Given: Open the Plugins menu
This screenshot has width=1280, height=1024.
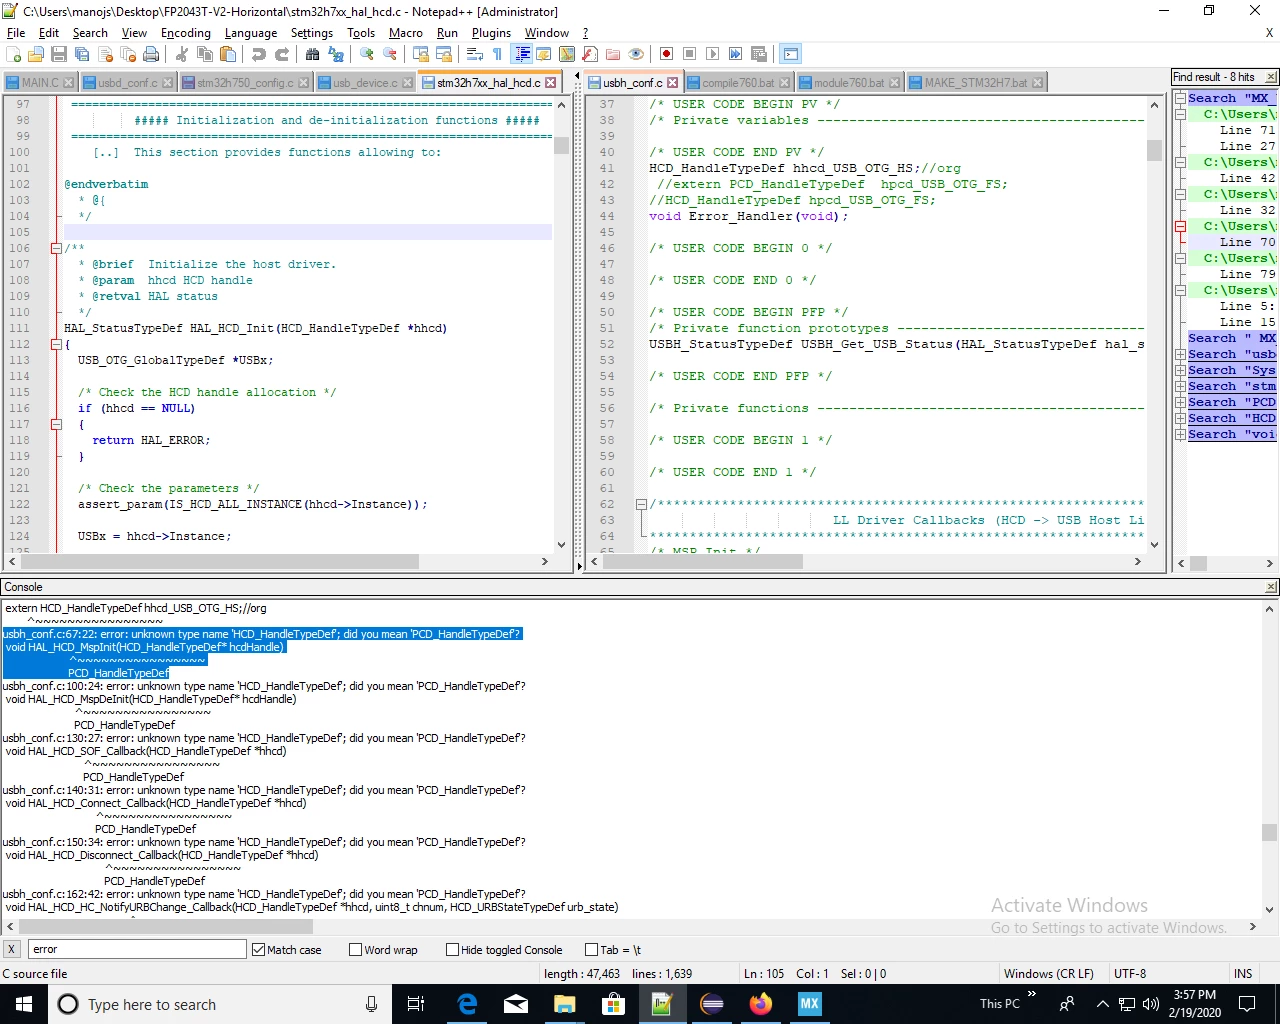Looking at the screenshot, I should click(491, 33).
